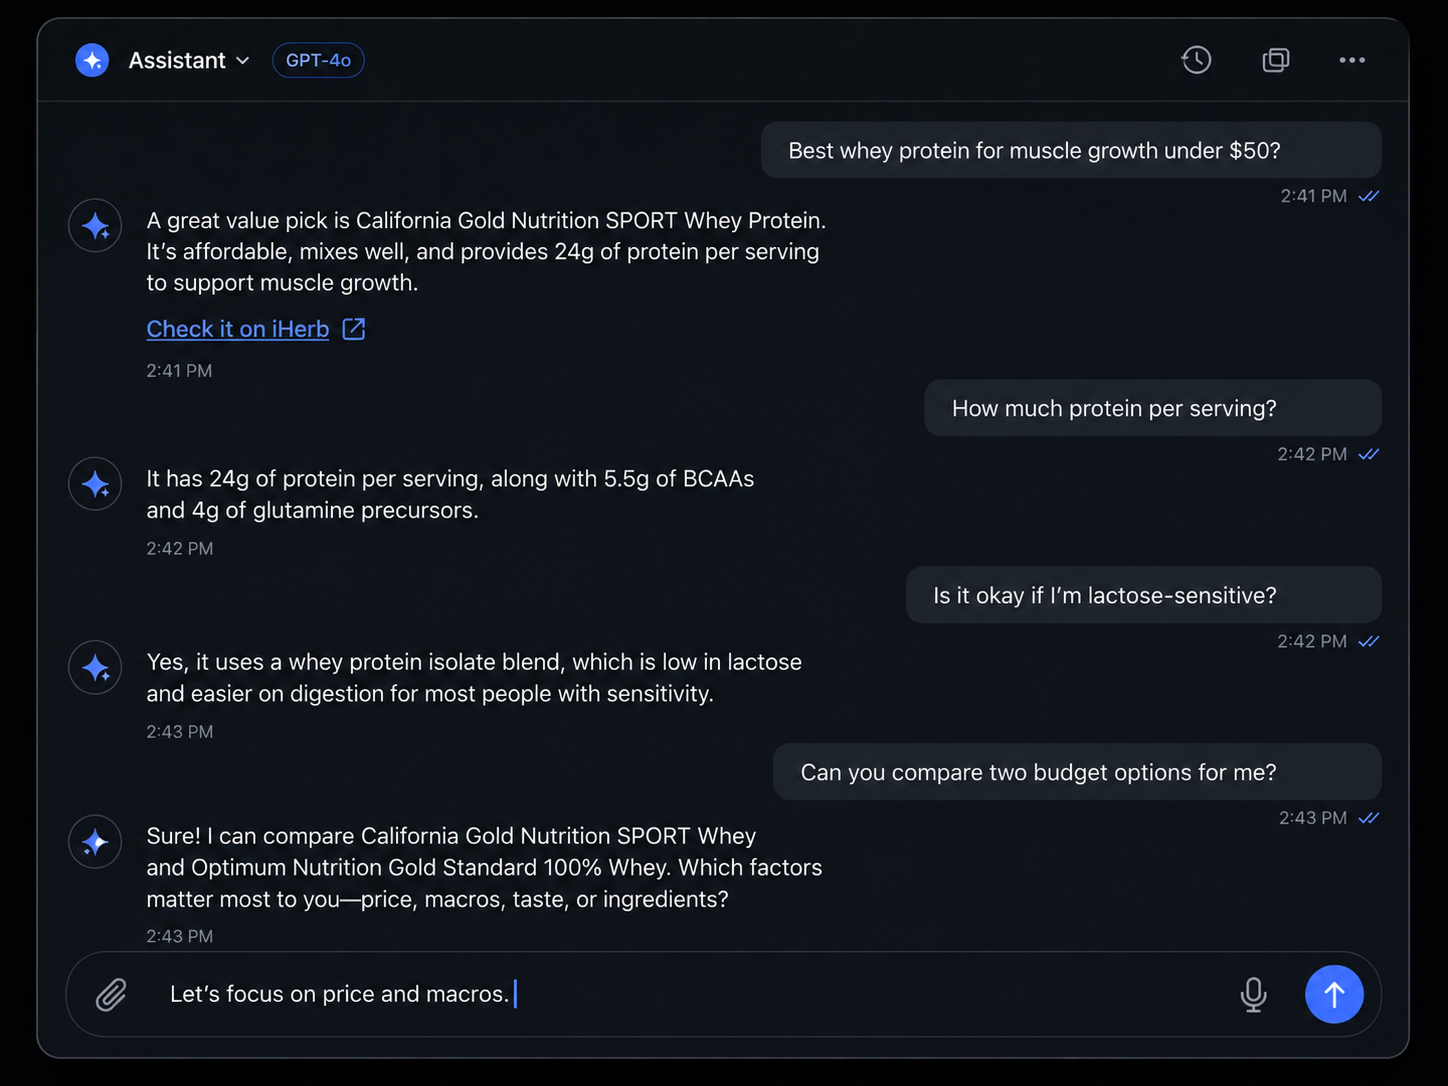Select the GPT-4o model badge
This screenshot has width=1448, height=1086.
tap(318, 60)
